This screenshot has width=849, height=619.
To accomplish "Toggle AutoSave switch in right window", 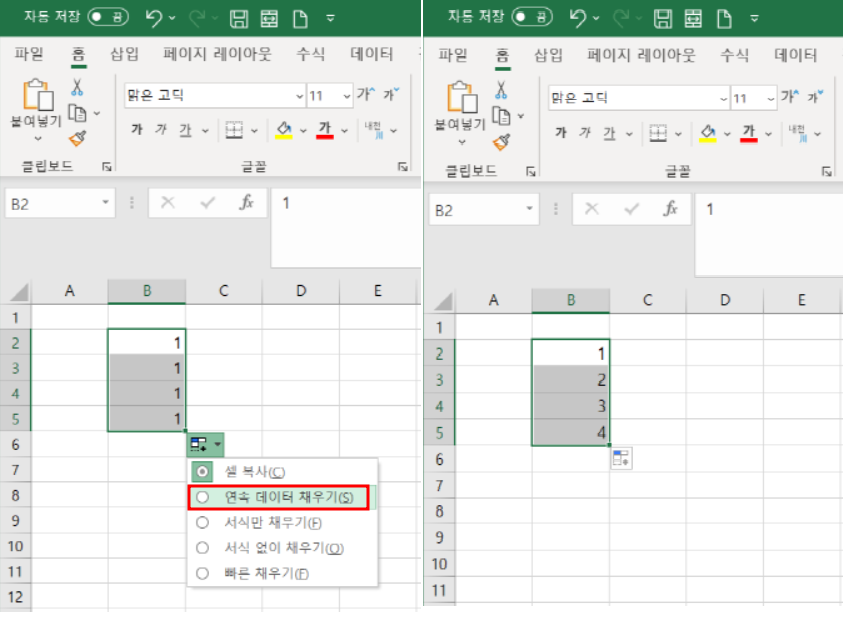I will [x=532, y=17].
